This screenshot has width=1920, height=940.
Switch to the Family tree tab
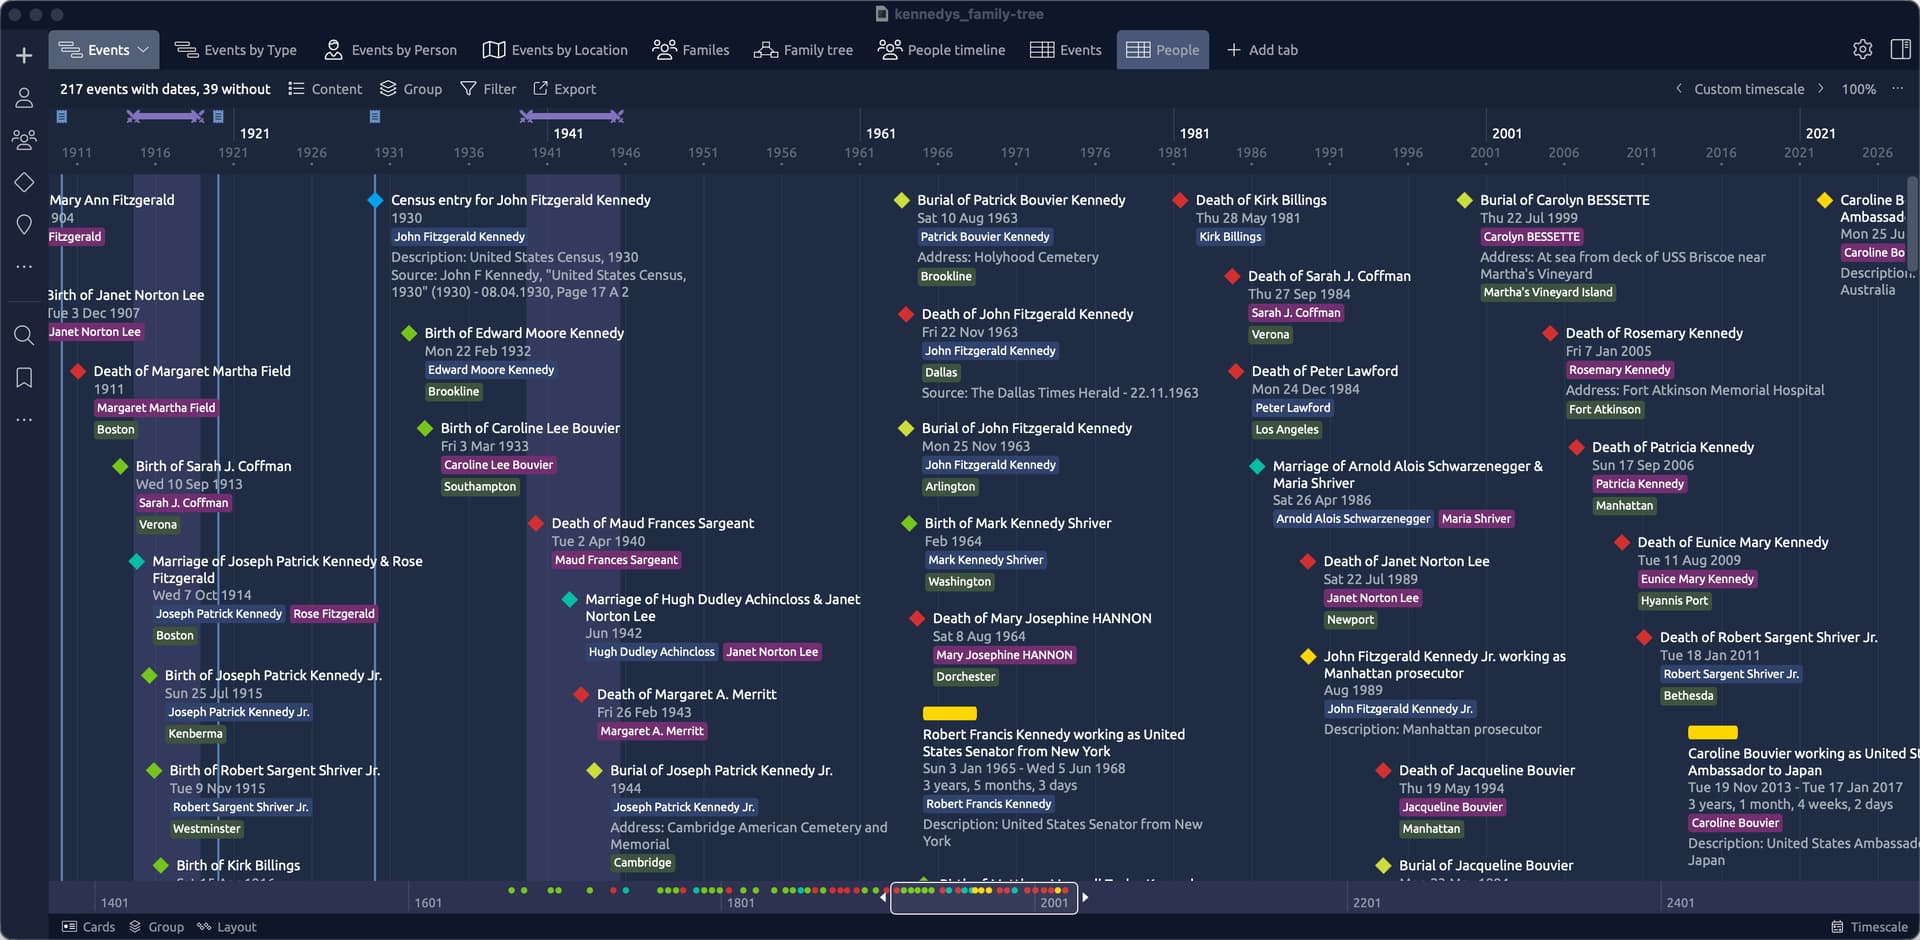click(x=803, y=50)
